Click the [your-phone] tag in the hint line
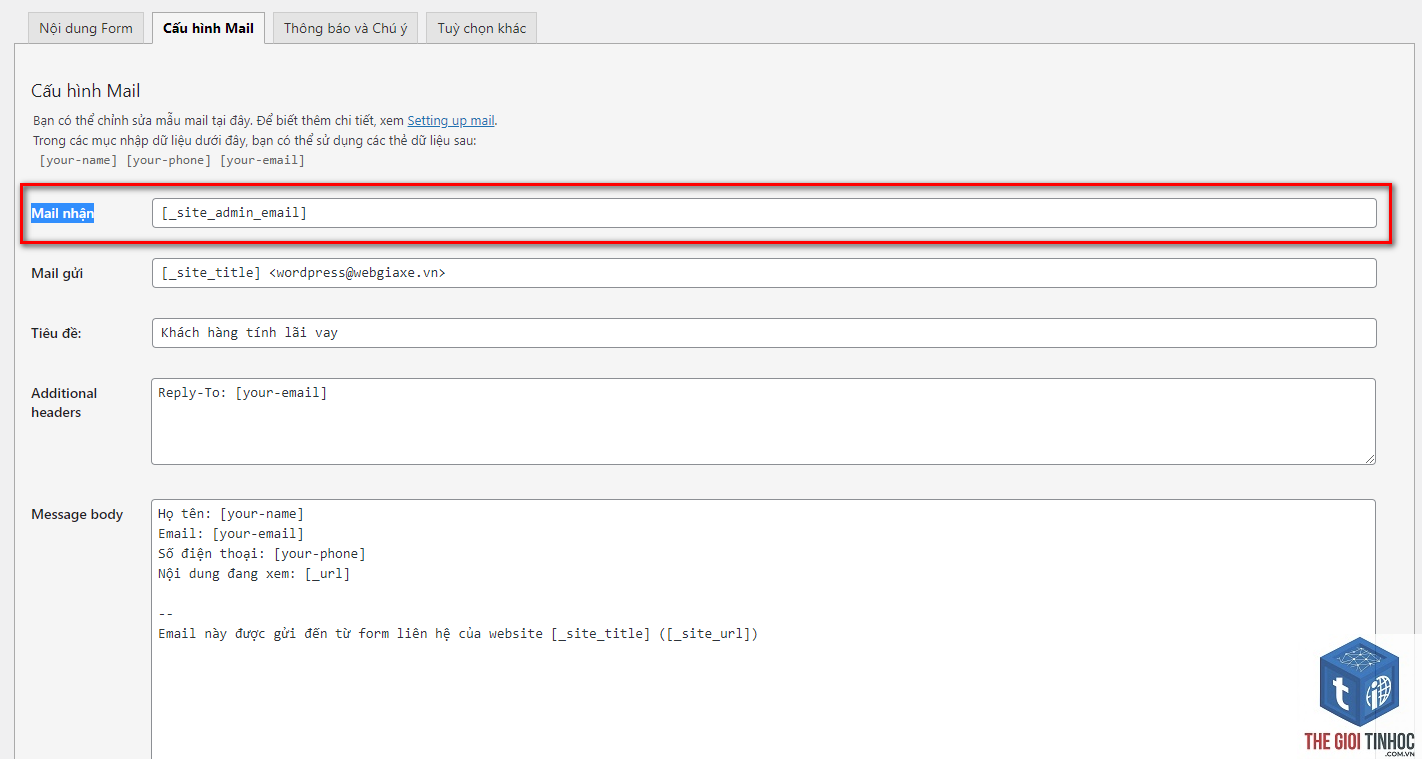This screenshot has height=759, width=1422. [x=168, y=160]
